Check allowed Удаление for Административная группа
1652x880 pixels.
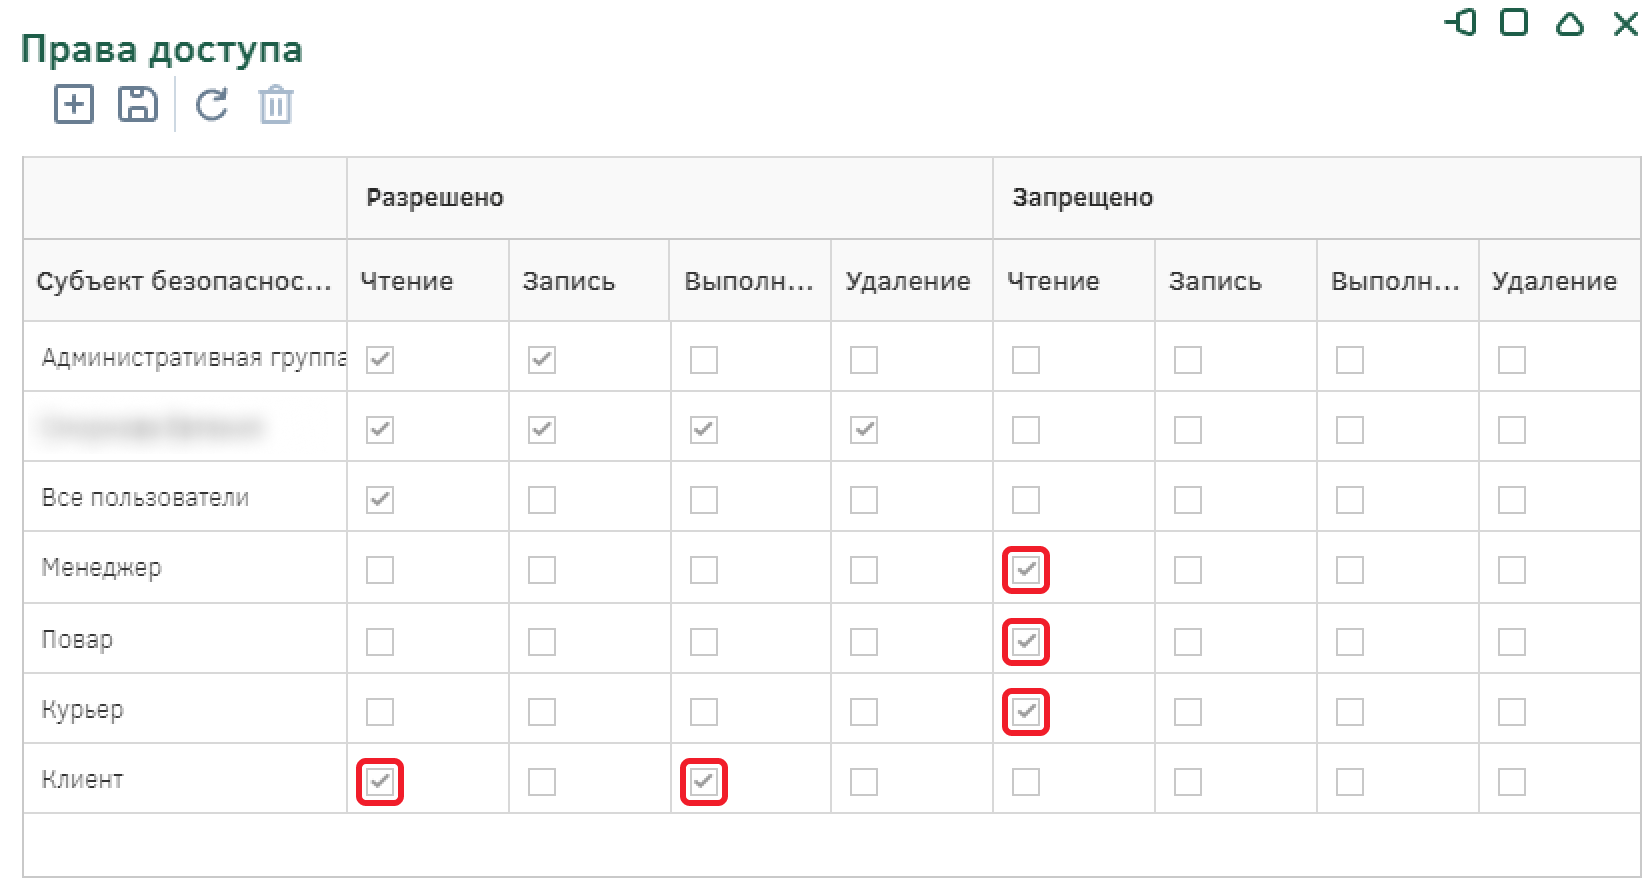[864, 360]
